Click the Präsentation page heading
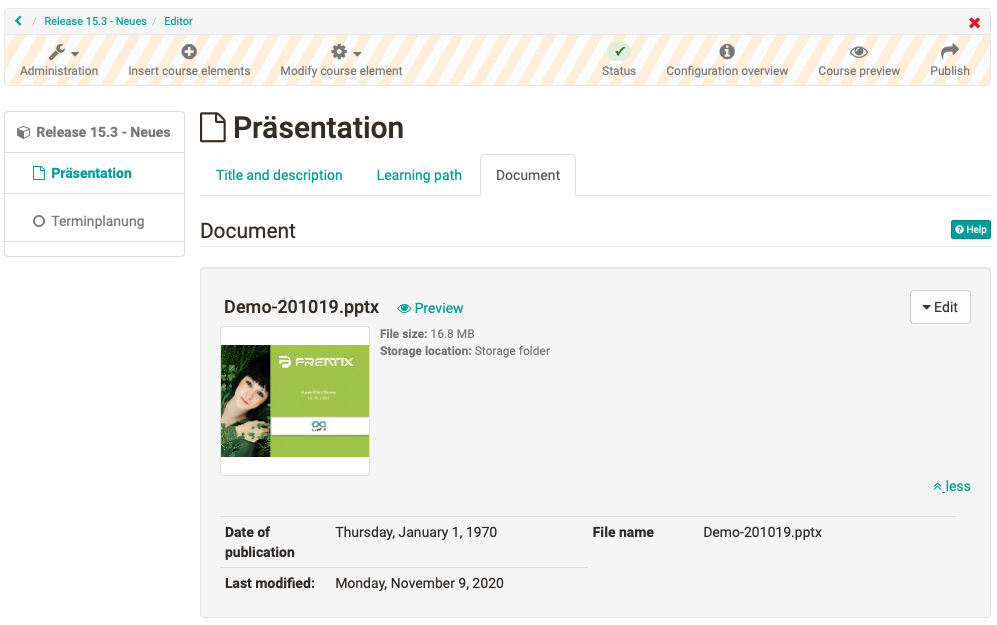The width and height of the screenshot is (997, 625). coord(318,128)
